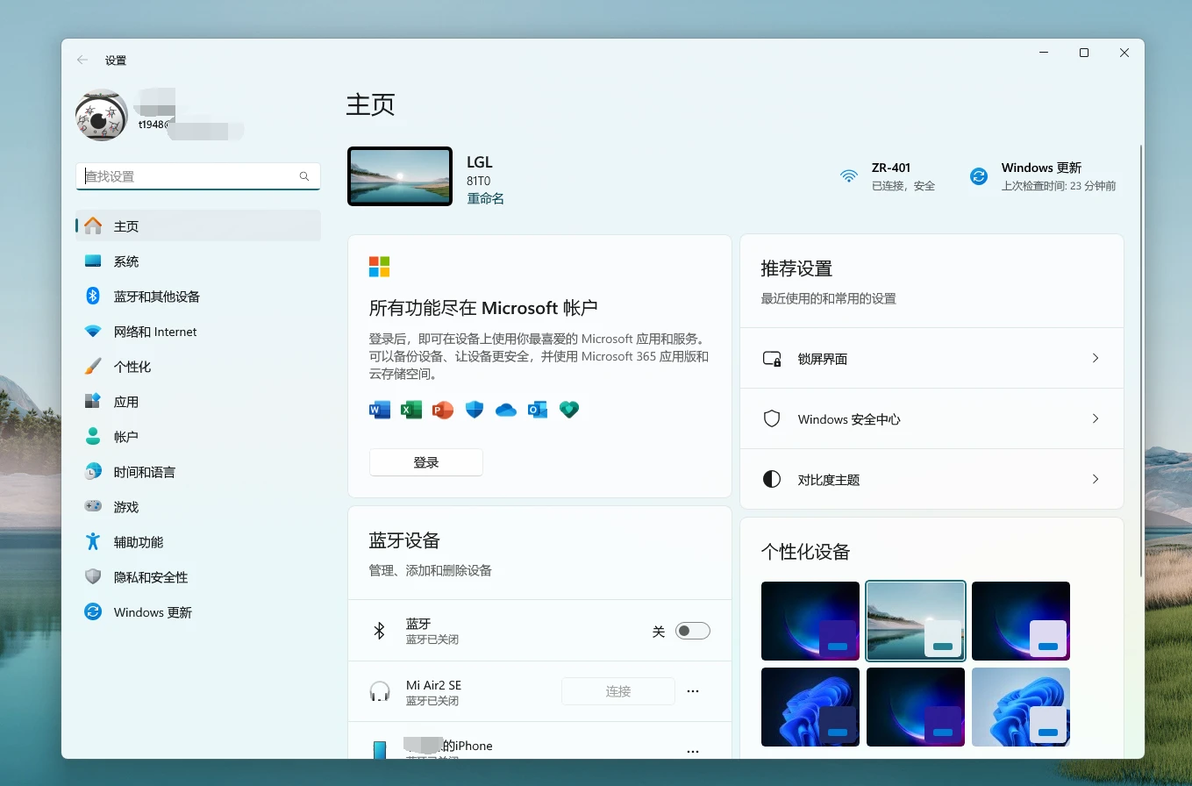The width and height of the screenshot is (1192, 786).
Task: Click the contrast half-circle icon
Action: pos(772,479)
